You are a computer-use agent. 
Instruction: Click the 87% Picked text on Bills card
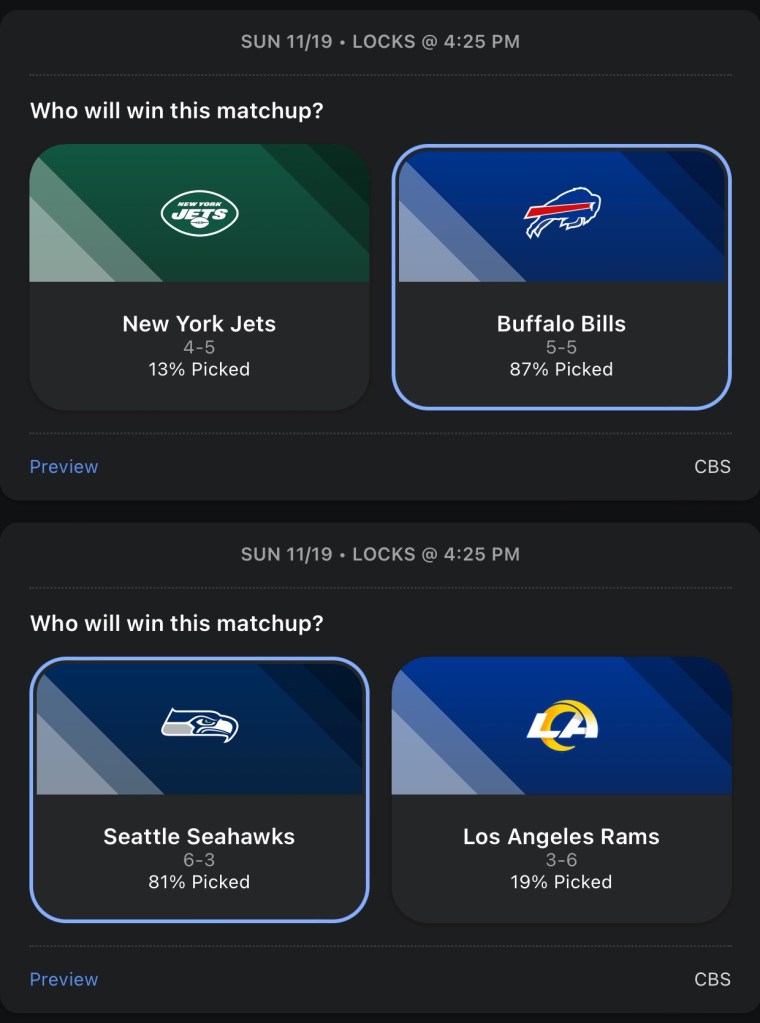click(x=561, y=370)
